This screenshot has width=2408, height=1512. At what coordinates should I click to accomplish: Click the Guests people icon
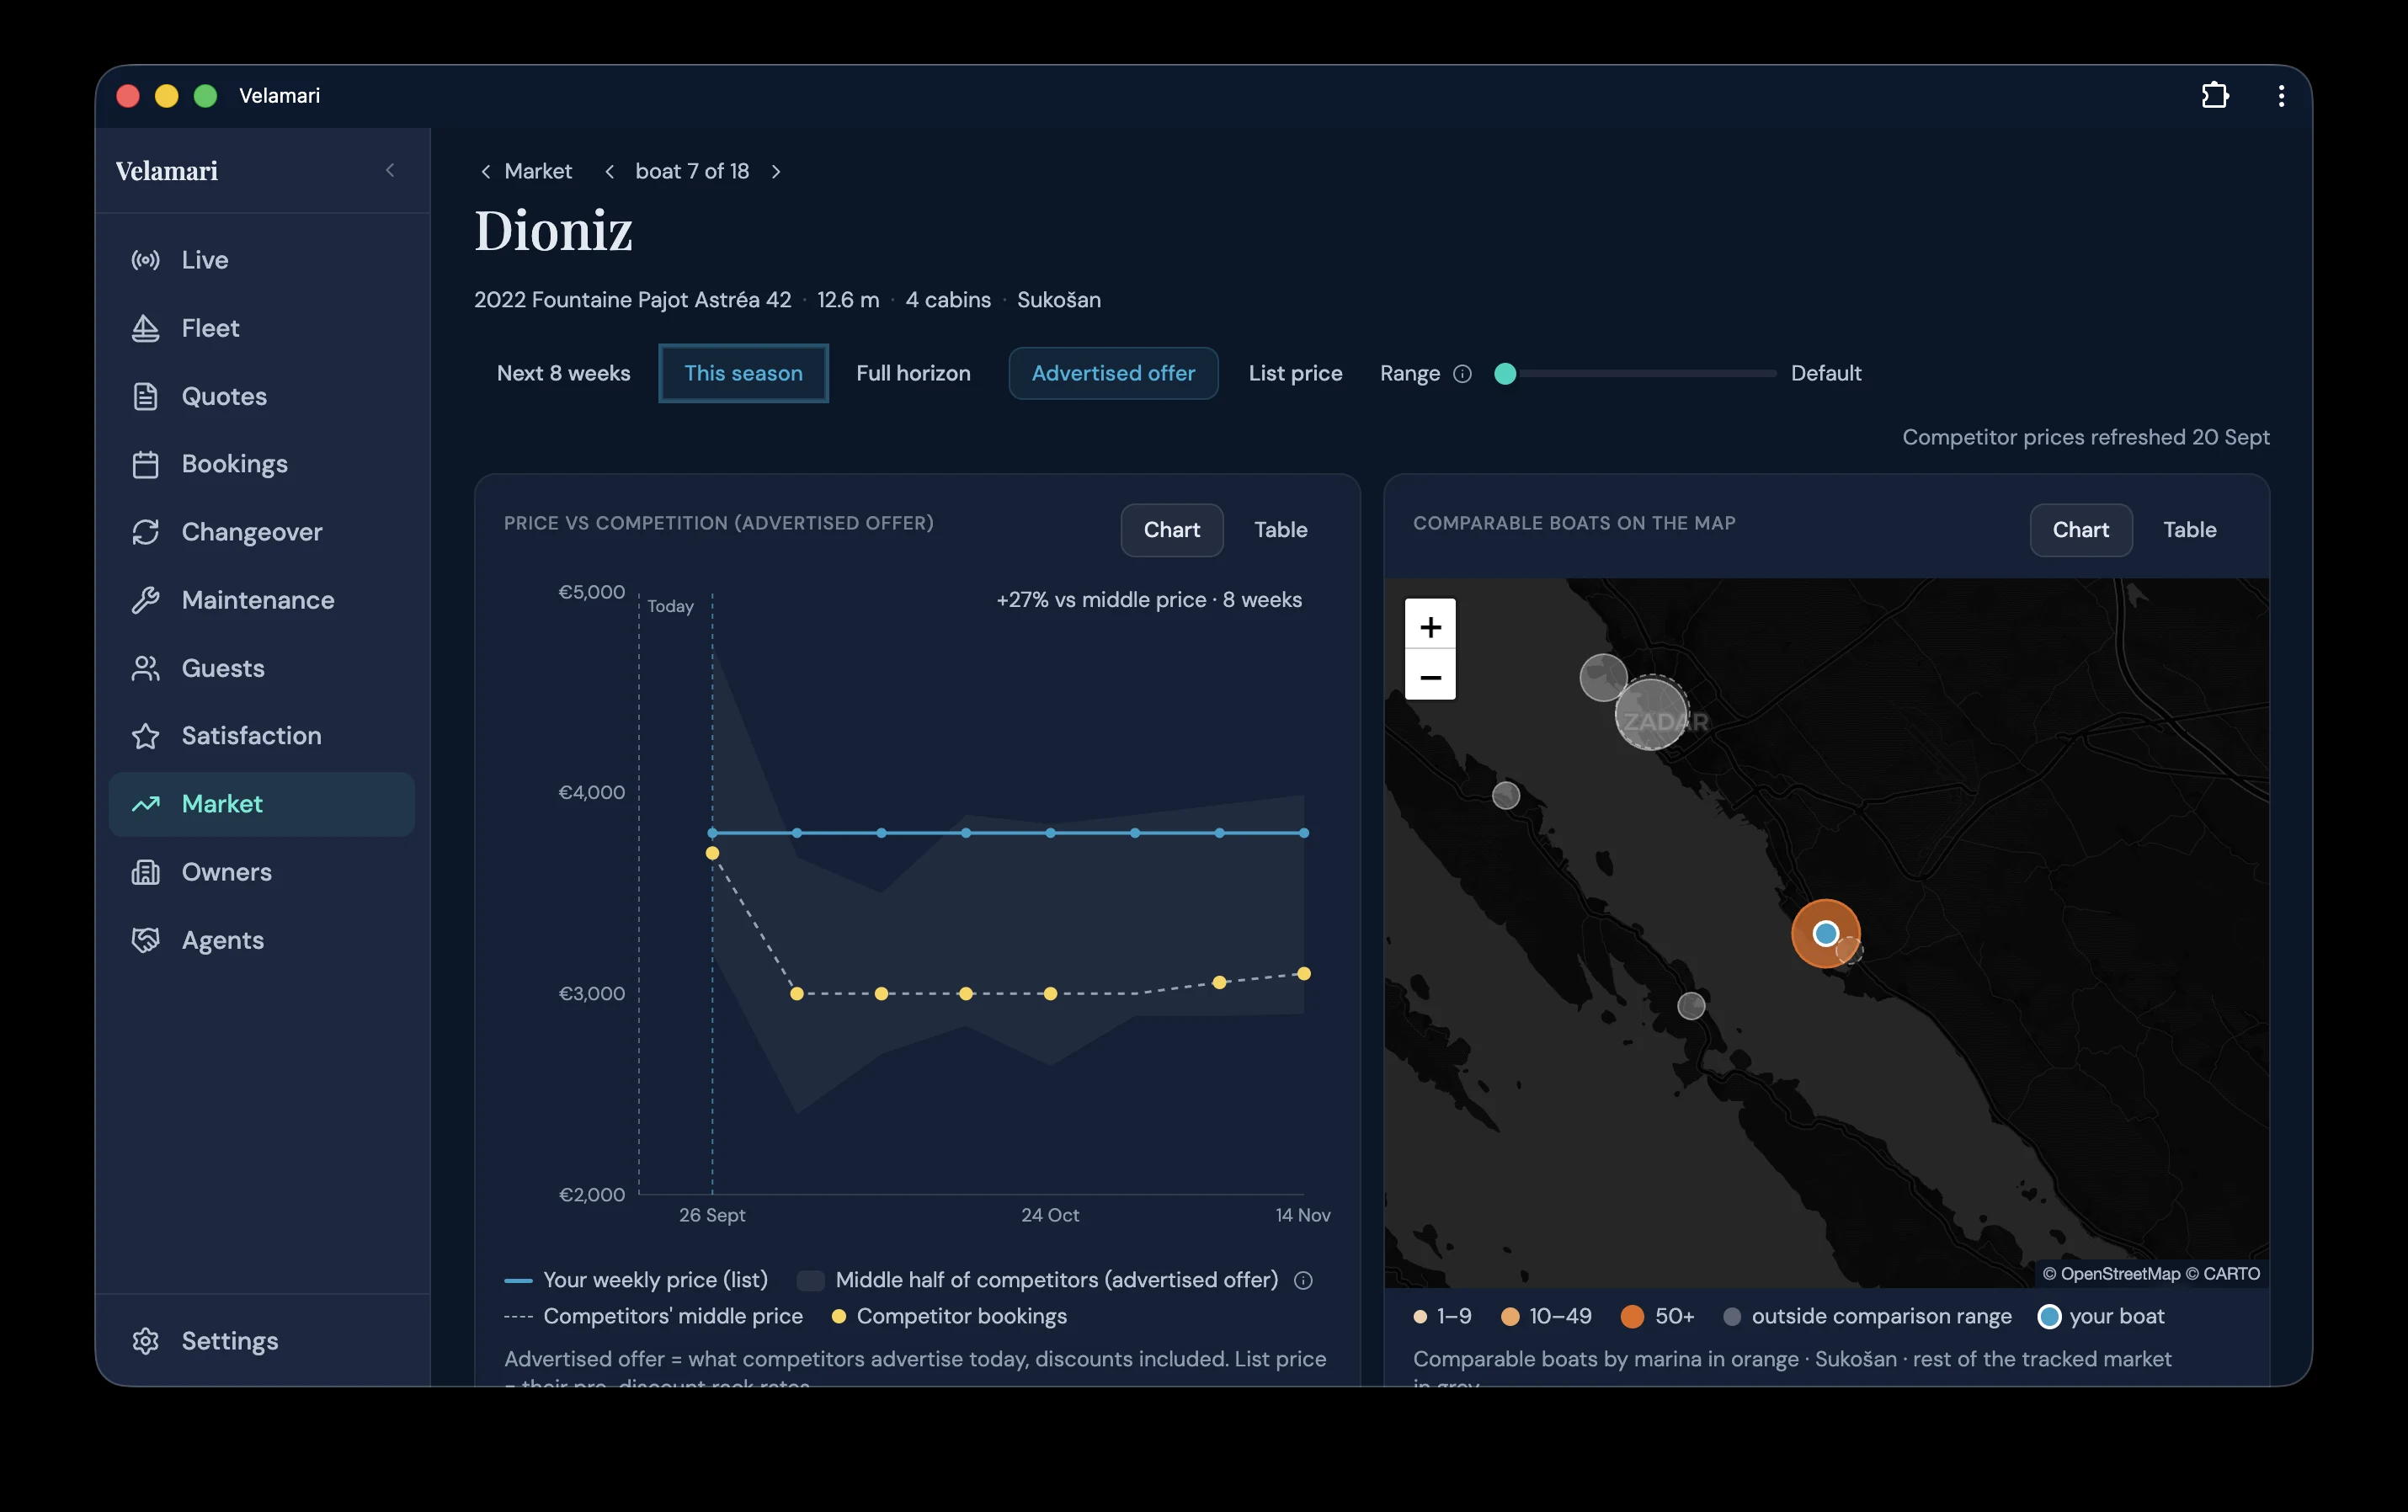(146, 668)
